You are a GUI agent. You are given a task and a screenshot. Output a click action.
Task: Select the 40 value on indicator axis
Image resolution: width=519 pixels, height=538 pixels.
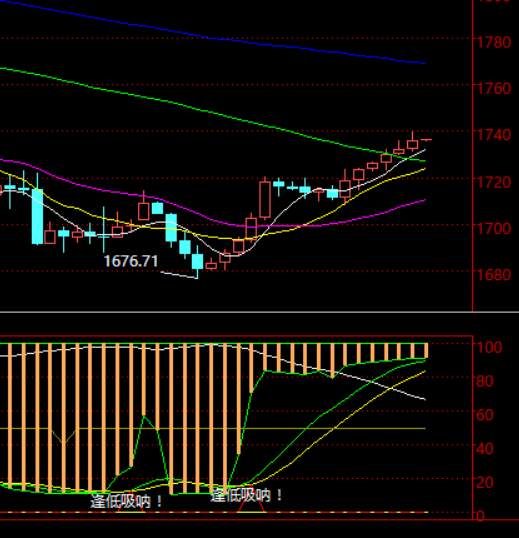[x=485, y=448]
